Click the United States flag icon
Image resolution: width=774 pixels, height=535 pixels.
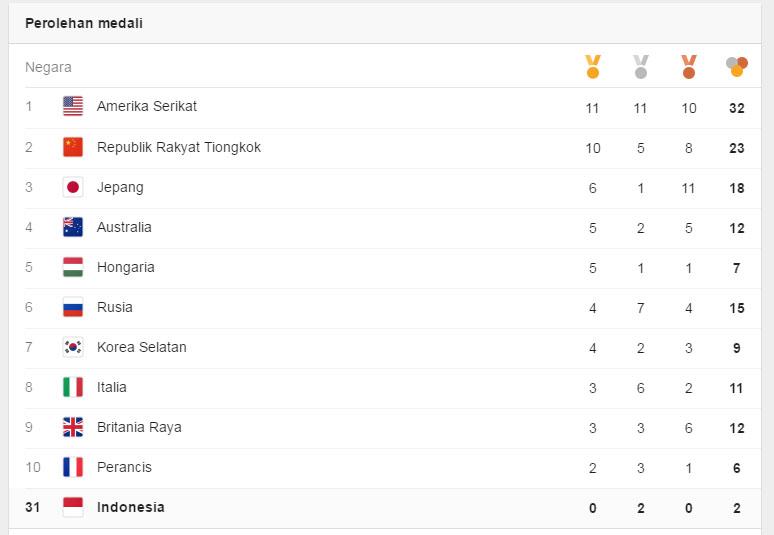coord(73,106)
